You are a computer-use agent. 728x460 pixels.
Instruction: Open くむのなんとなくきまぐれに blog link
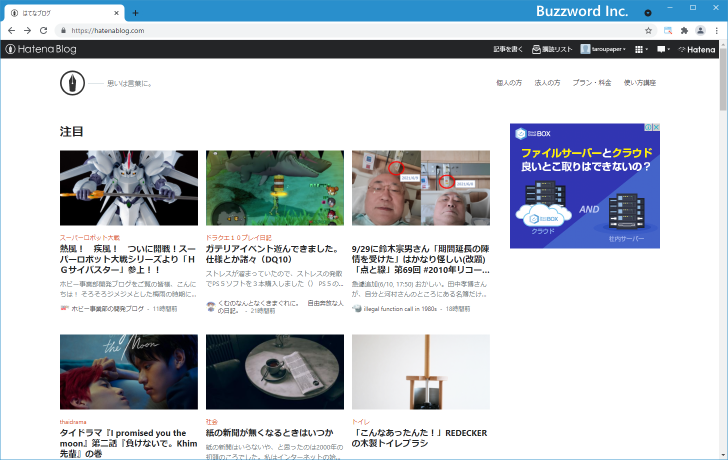[x=280, y=307]
